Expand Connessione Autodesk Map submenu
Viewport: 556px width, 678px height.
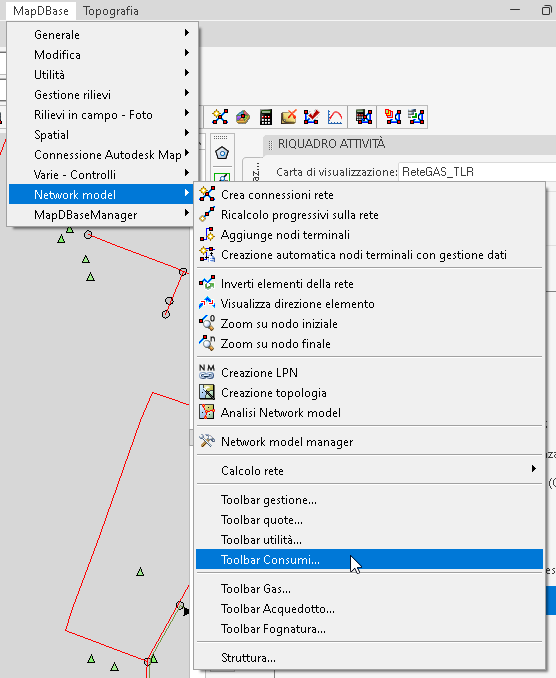click(104, 154)
